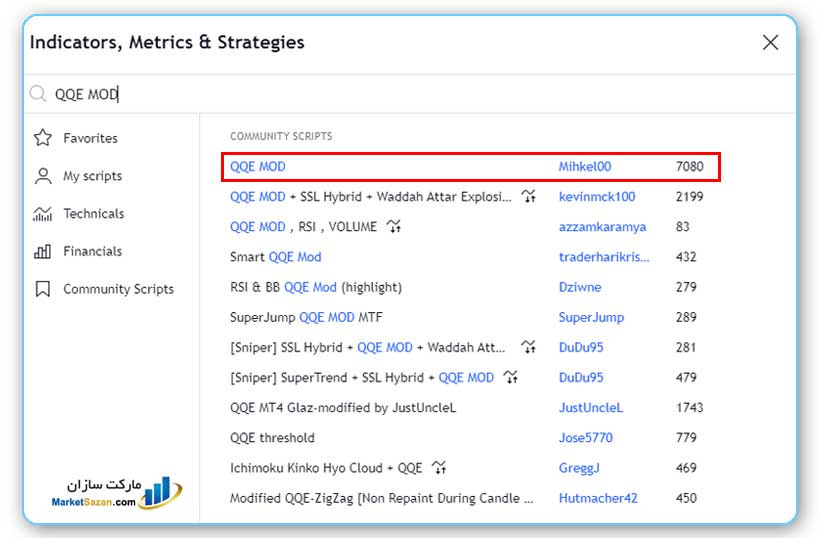
Task: Close the Indicators dialog with X
Action: pyautogui.click(x=770, y=42)
